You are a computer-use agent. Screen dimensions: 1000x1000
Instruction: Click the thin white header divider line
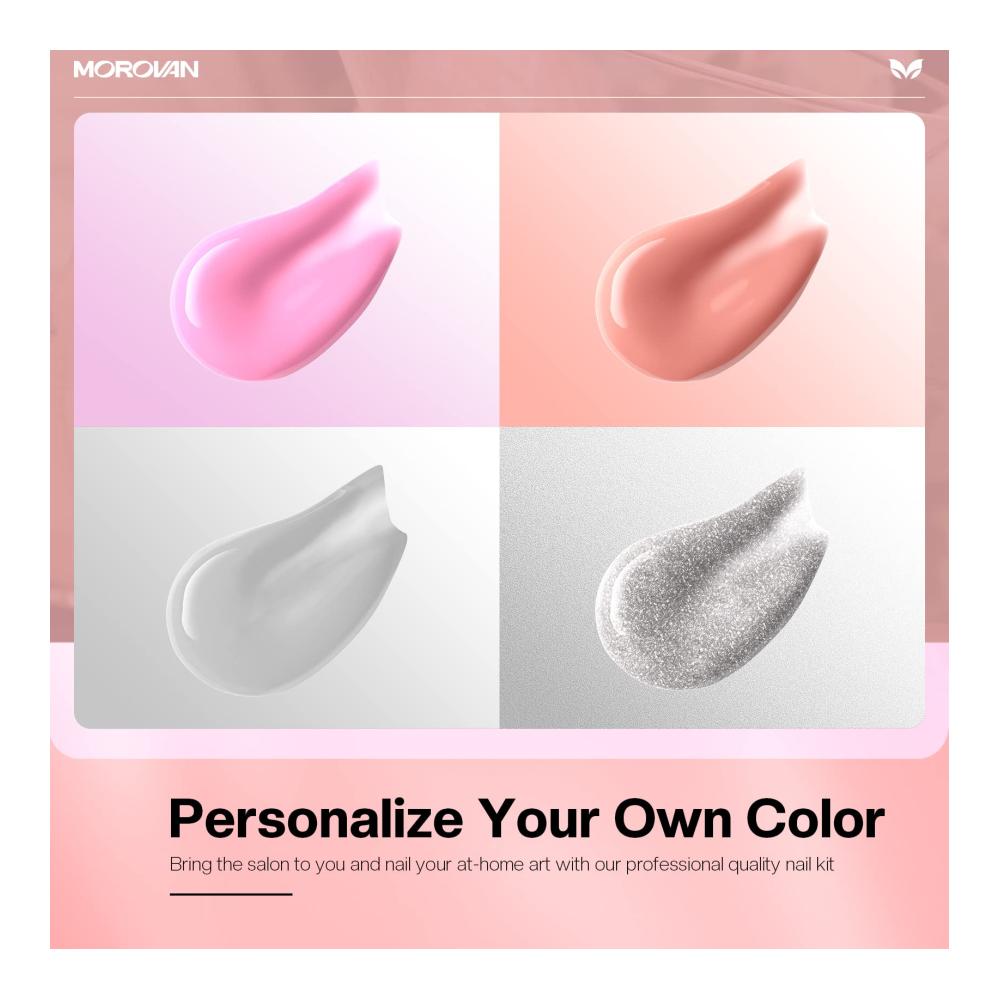[499, 98]
